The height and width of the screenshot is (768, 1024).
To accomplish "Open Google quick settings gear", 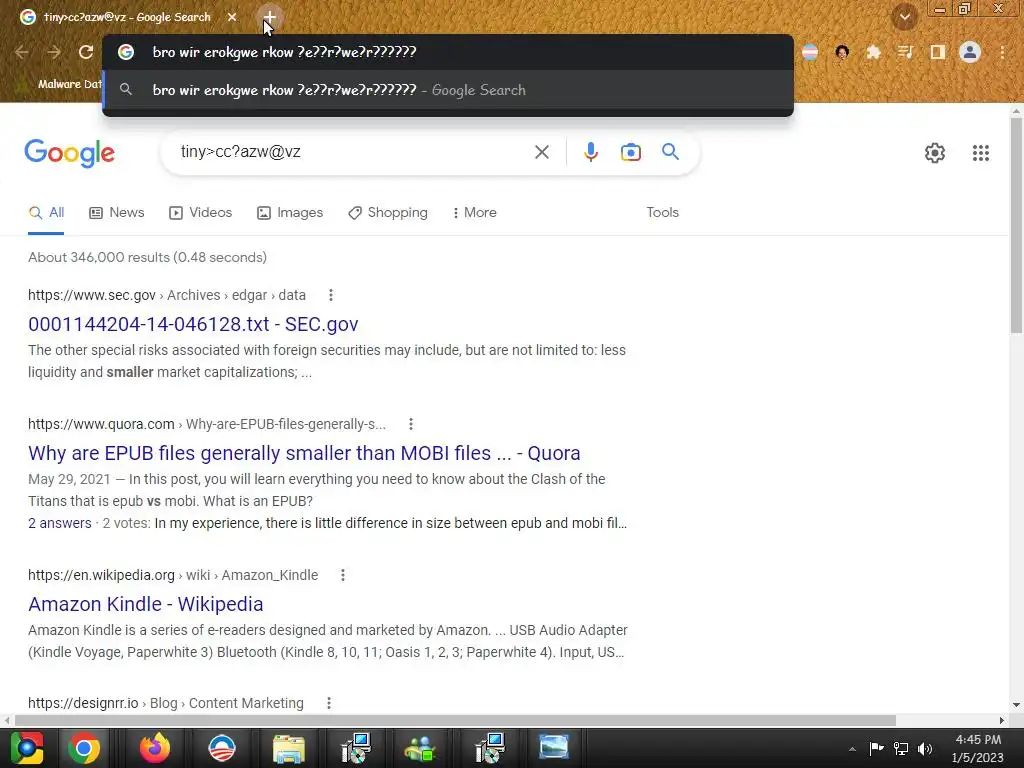I will (x=935, y=153).
